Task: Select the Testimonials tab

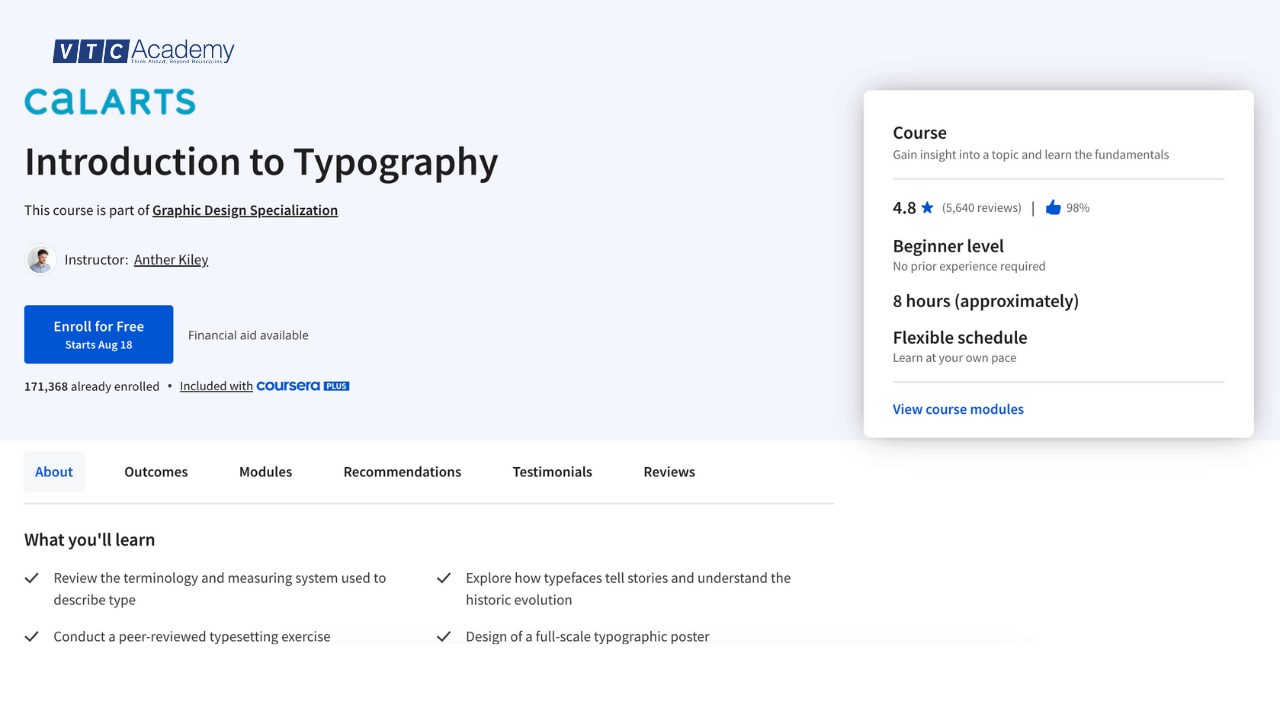Action: [552, 471]
